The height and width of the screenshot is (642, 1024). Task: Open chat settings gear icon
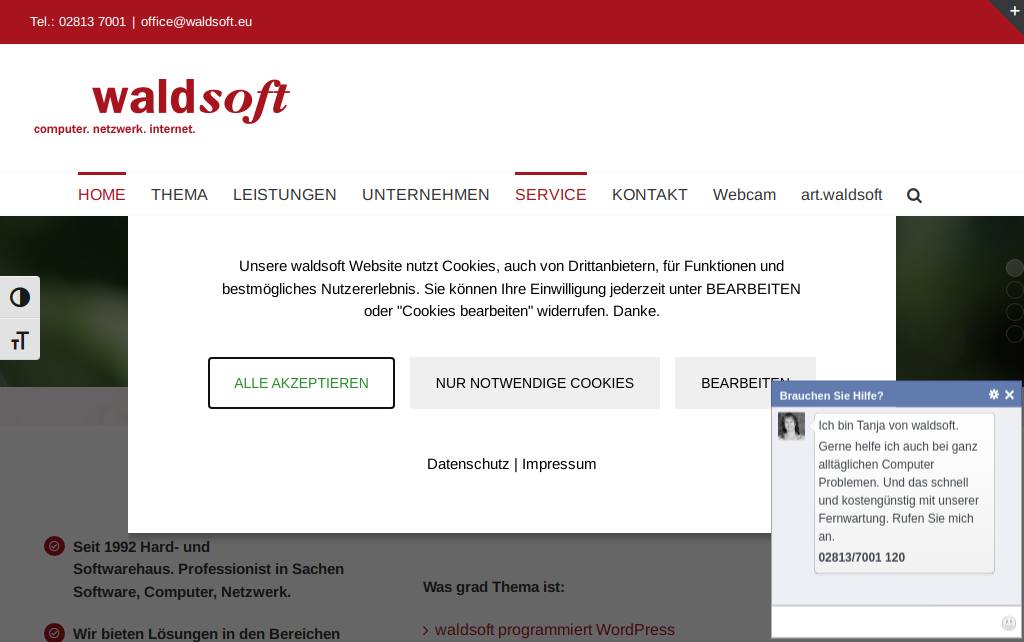tap(994, 394)
